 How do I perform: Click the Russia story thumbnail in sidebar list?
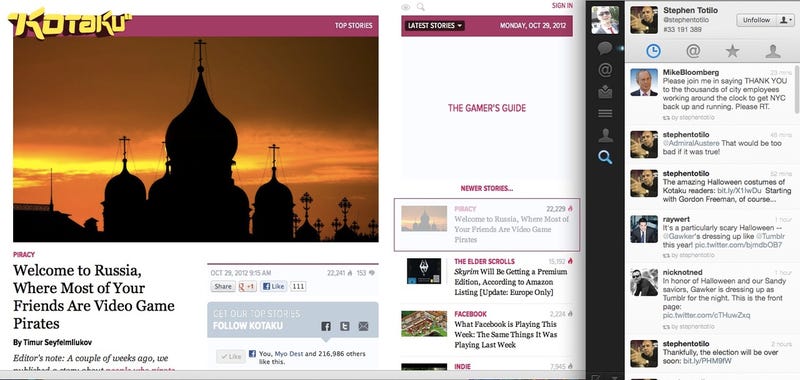(x=424, y=218)
